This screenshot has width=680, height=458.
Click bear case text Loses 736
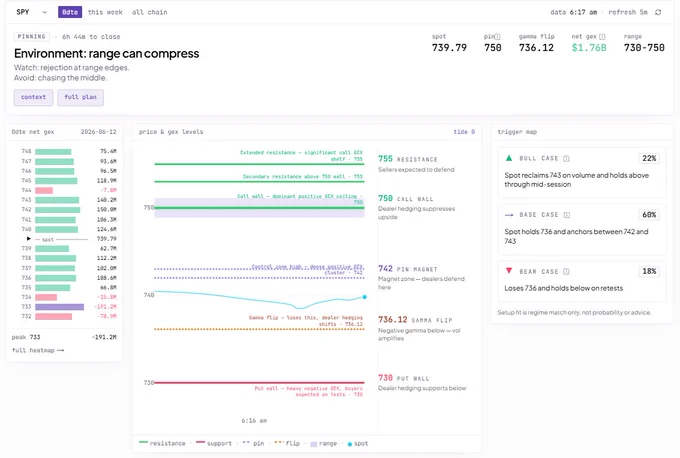[x=563, y=288]
